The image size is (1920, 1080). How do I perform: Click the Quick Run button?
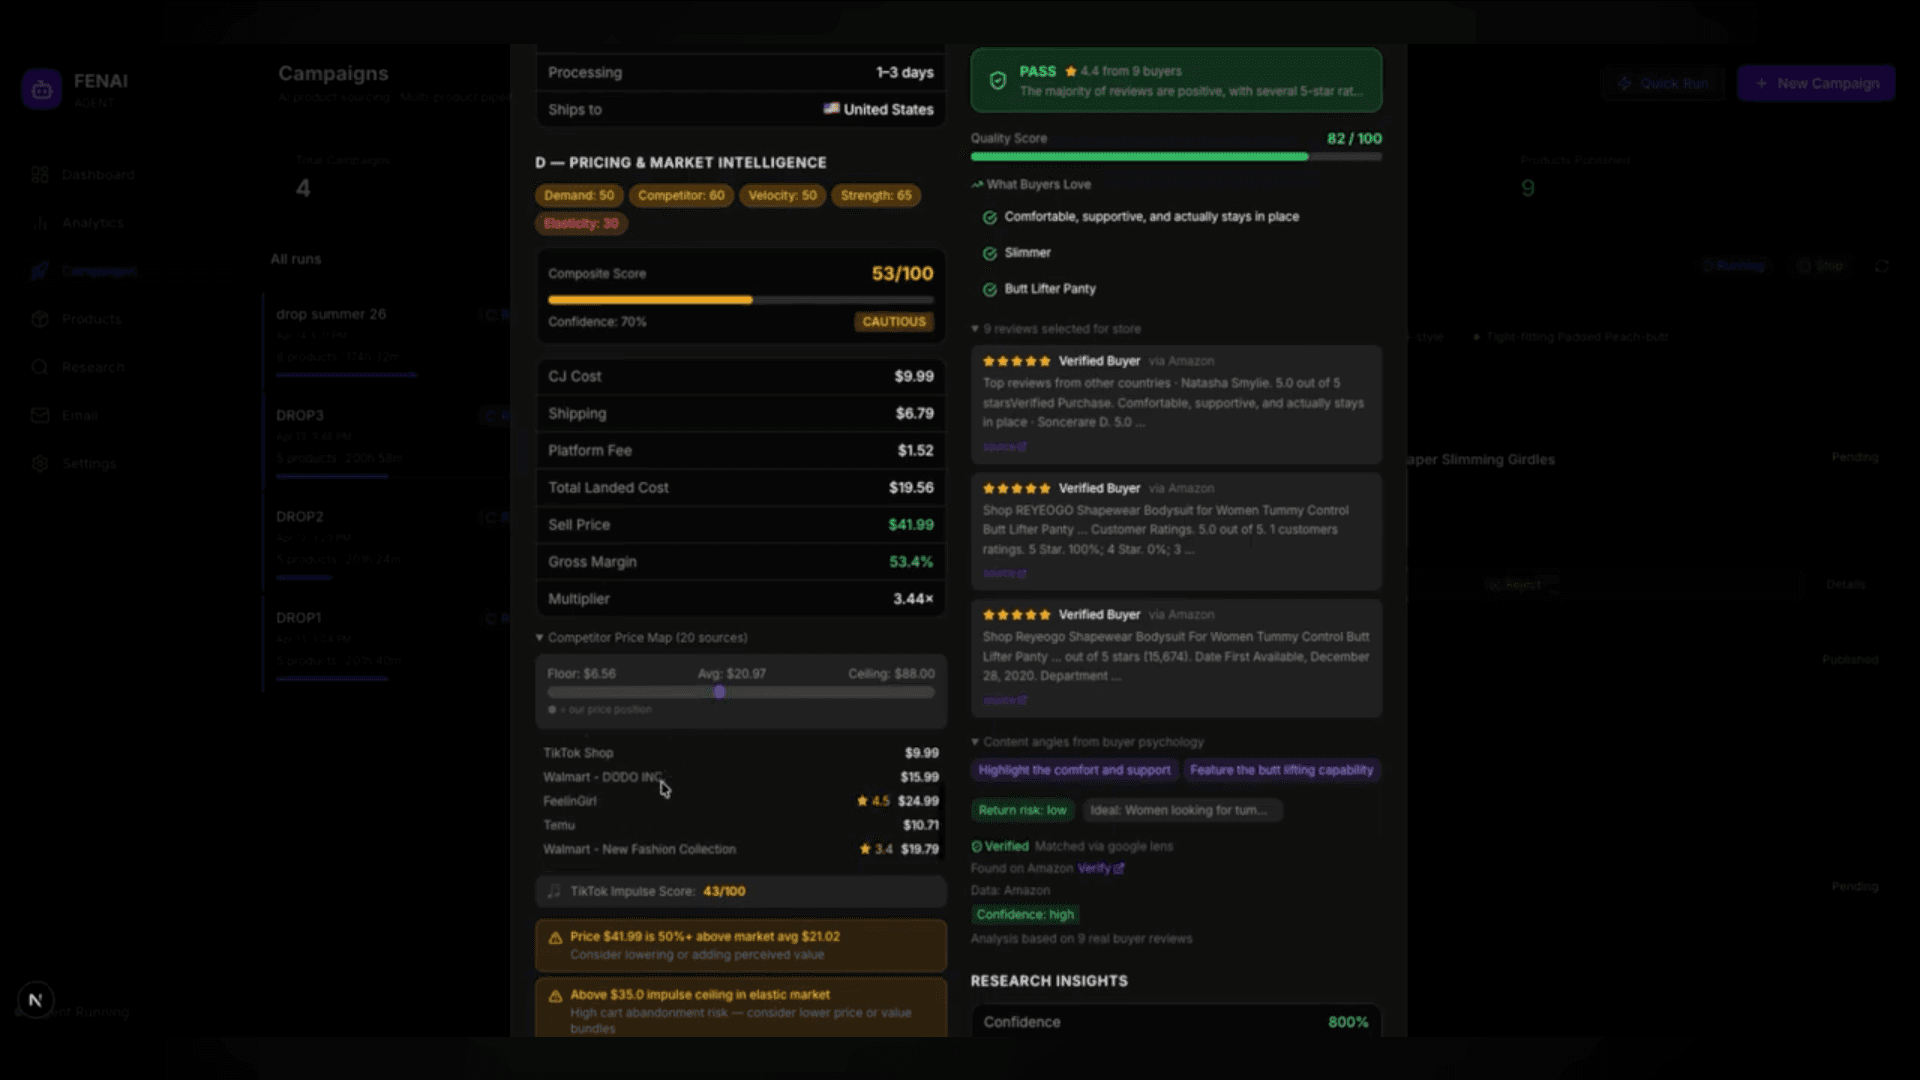pos(1662,83)
